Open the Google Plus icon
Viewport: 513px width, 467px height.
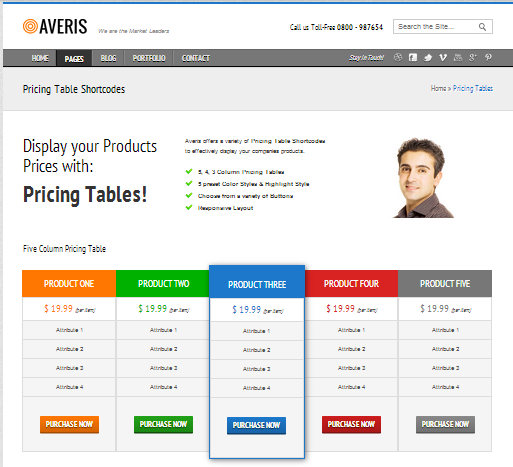473,57
